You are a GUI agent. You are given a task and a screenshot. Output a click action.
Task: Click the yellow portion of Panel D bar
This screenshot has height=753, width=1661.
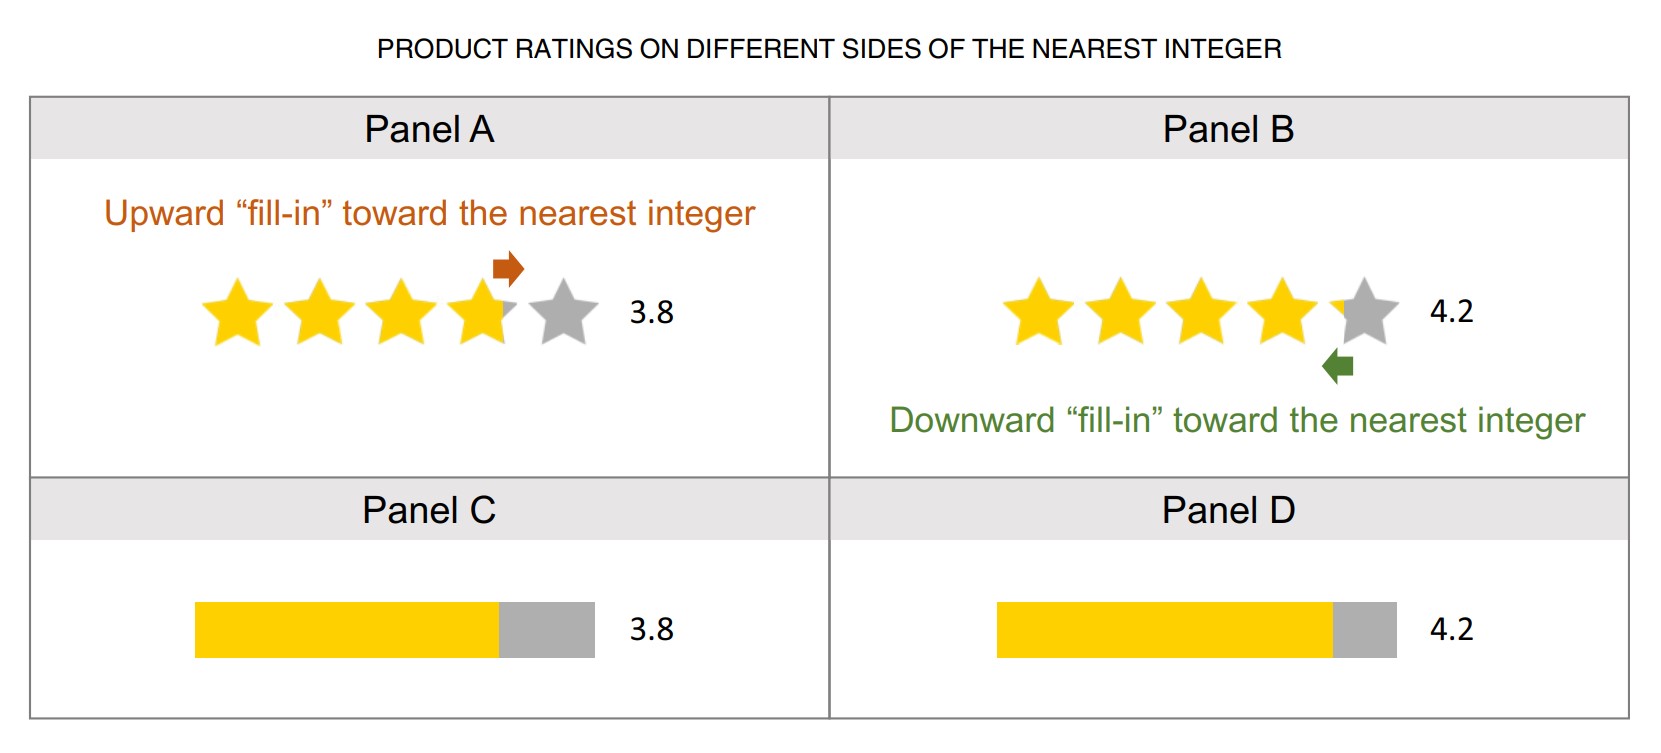coord(1164,630)
